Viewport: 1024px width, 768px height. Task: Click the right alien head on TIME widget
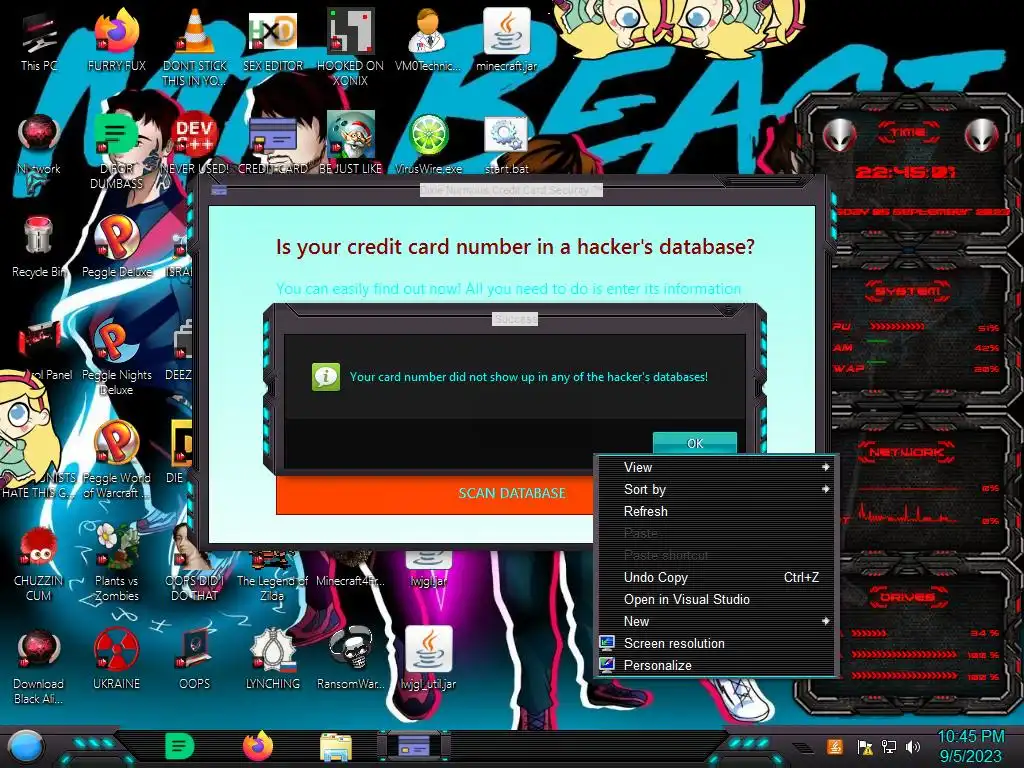982,135
